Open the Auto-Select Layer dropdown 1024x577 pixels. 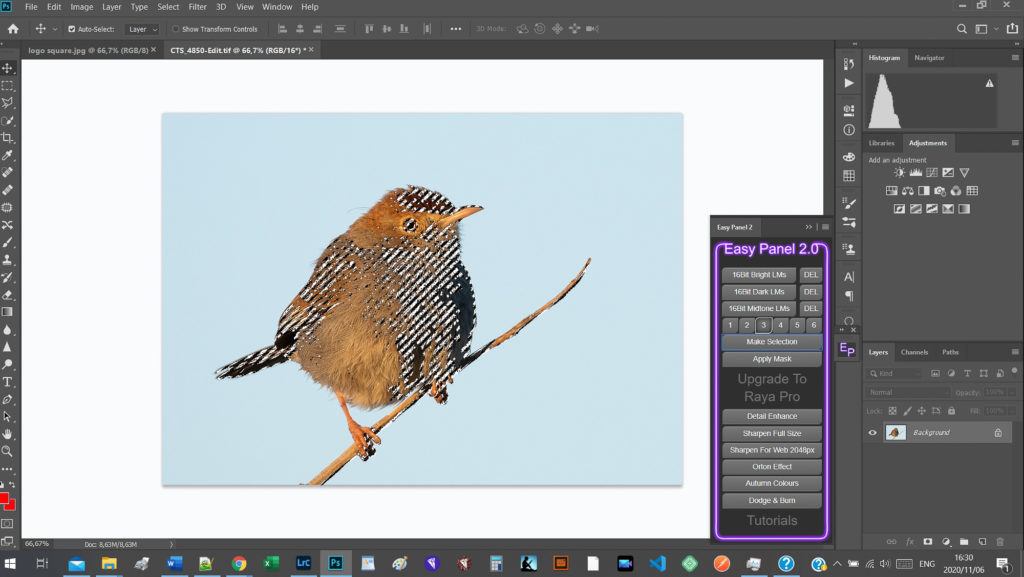tap(142, 29)
